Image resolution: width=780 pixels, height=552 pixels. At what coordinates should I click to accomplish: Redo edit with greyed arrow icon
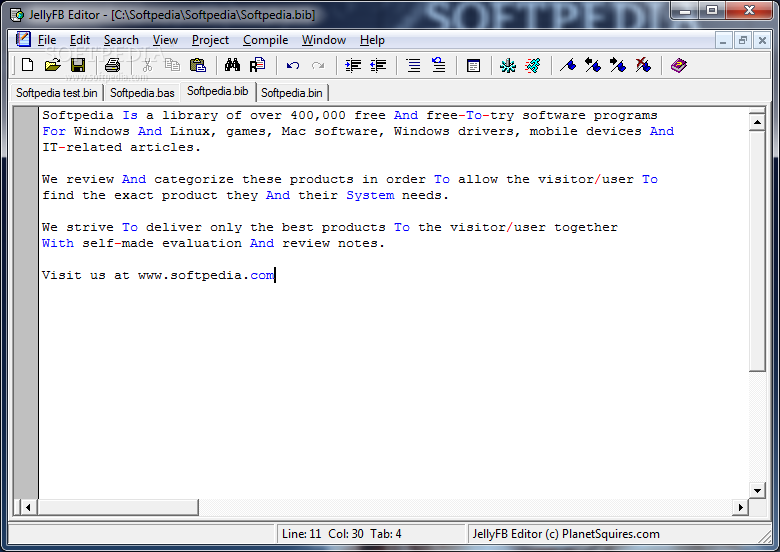click(x=318, y=65)
